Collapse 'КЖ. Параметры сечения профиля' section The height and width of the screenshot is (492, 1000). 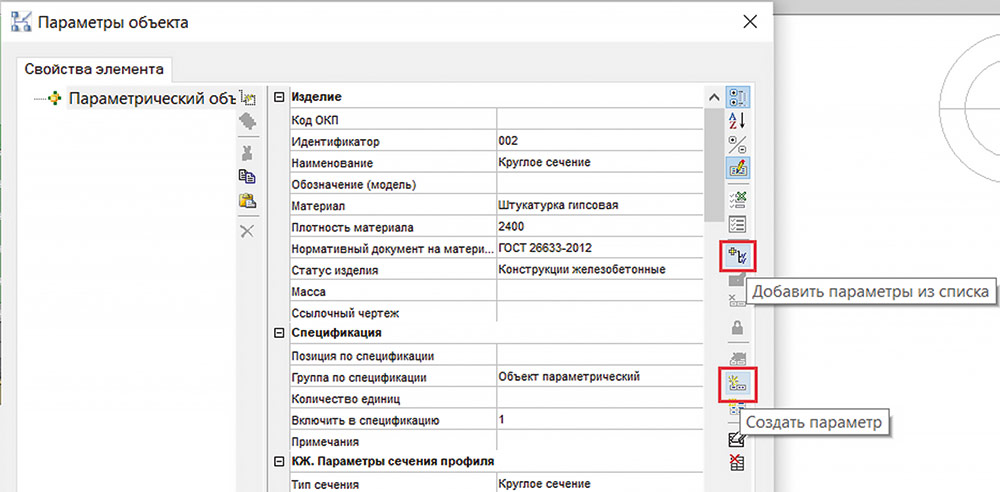click(x=279, y=461)
